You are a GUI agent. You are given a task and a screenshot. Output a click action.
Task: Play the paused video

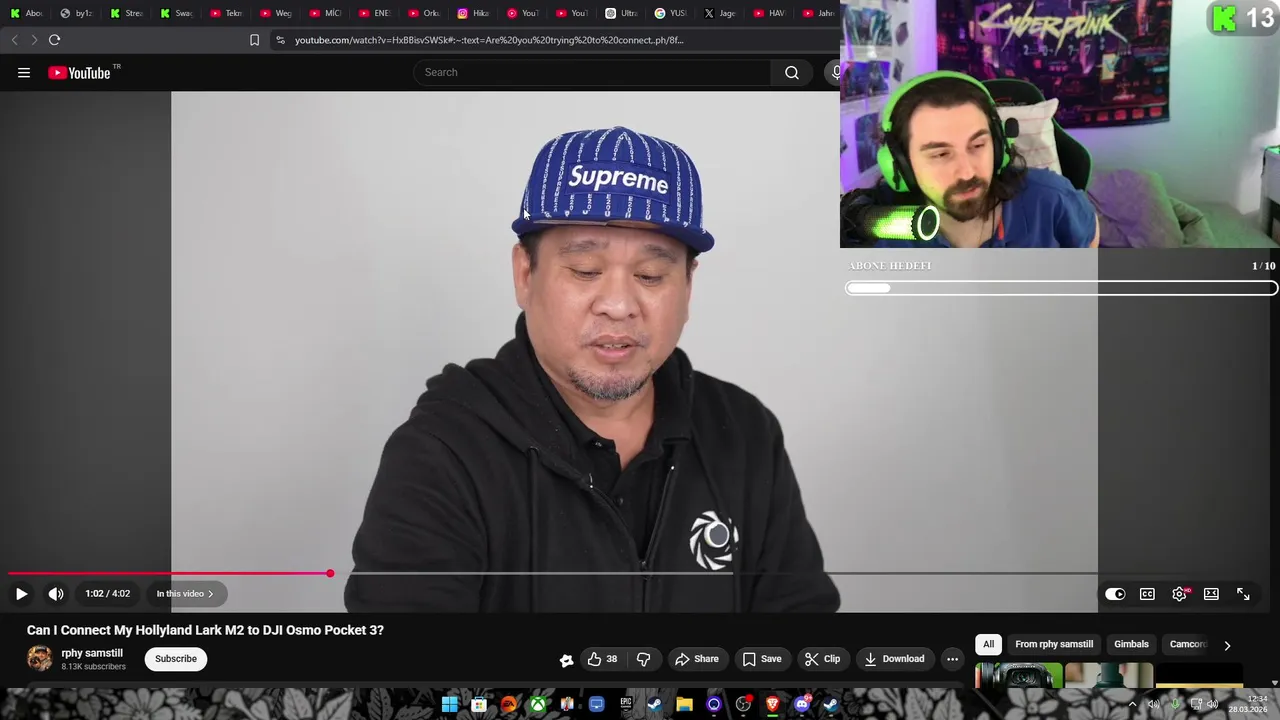21,594
